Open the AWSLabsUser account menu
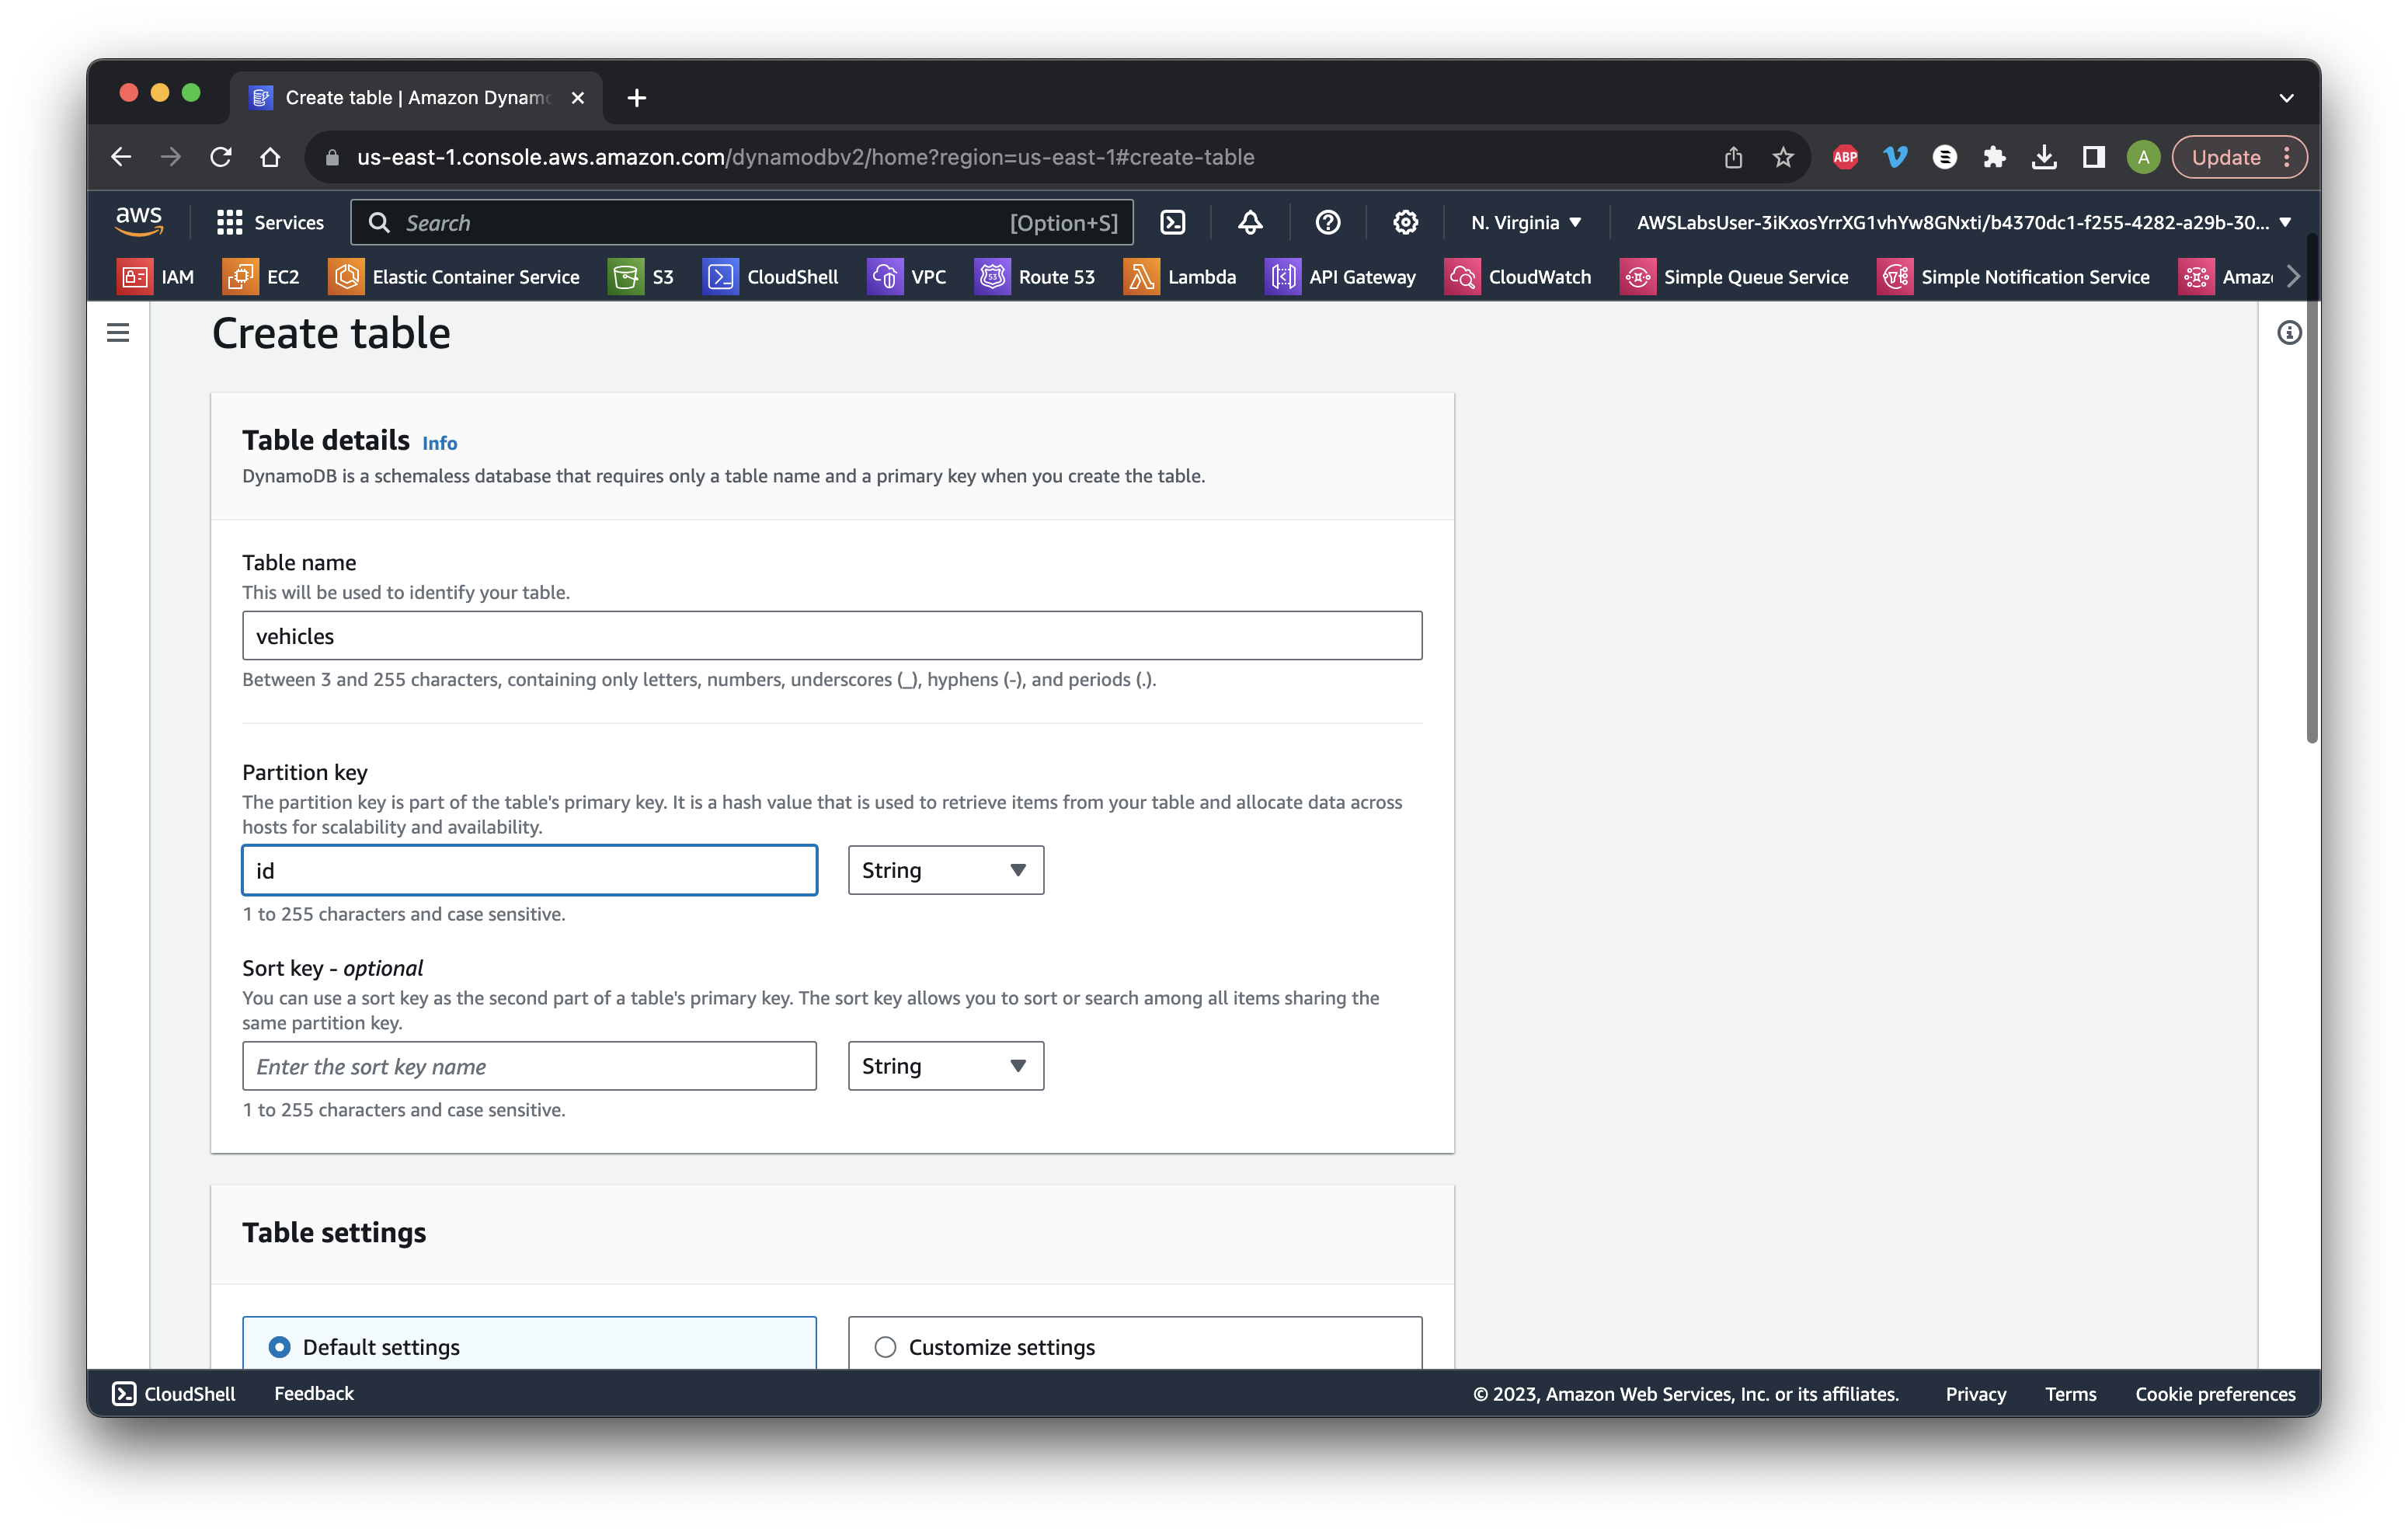 (1963, 222)
